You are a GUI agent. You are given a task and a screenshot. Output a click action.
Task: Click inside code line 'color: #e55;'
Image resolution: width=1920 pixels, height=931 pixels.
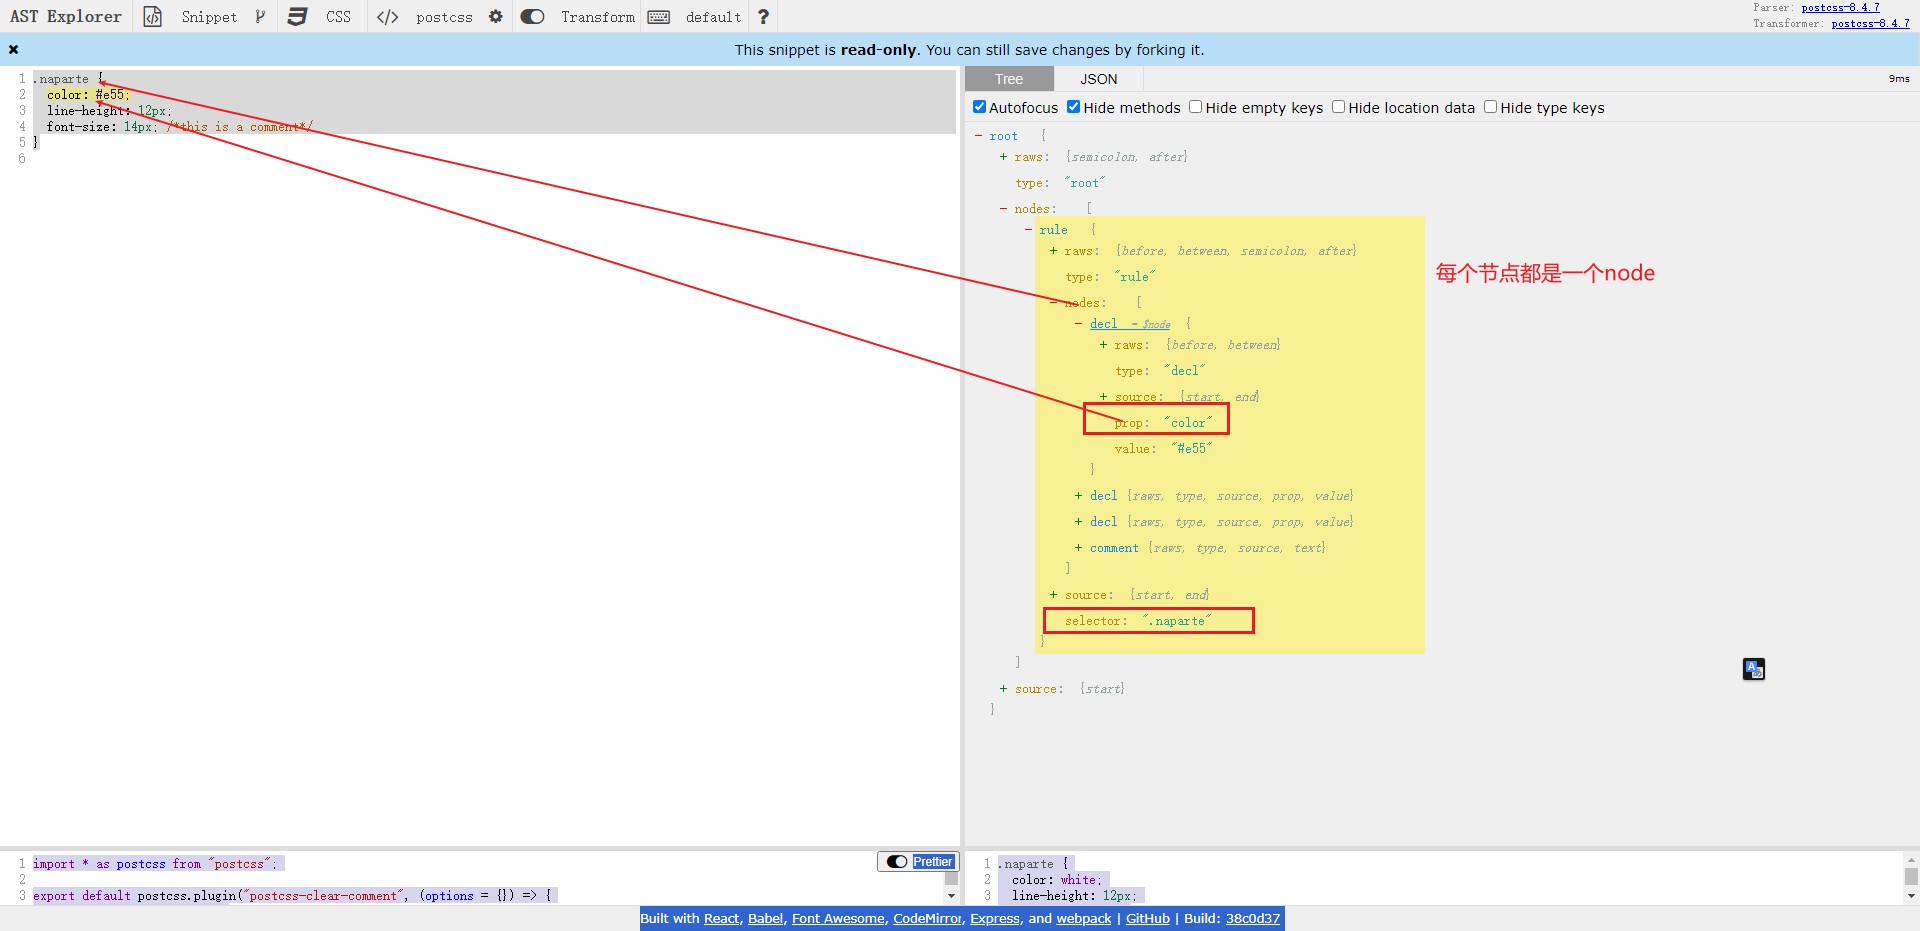click(x=88, y=95)
